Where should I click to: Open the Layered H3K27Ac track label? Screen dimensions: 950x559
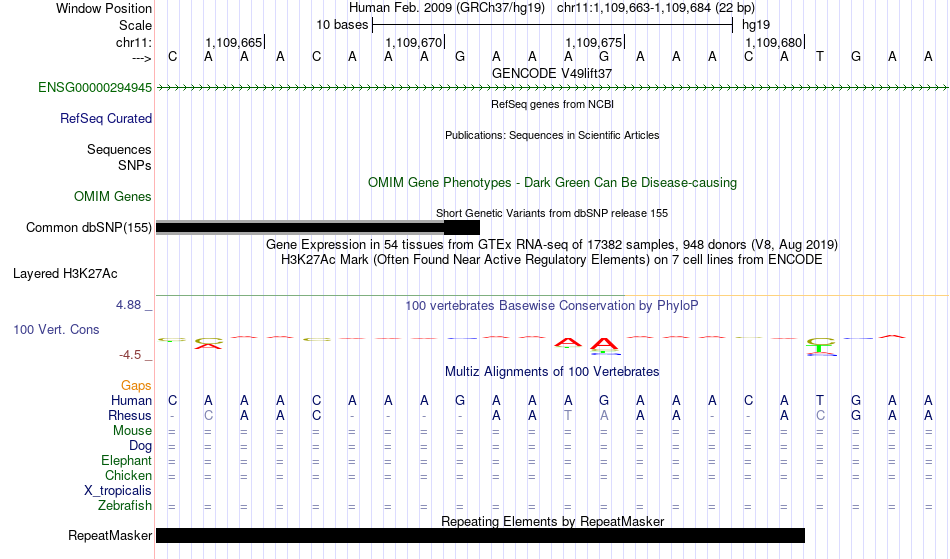coord(65,274)
